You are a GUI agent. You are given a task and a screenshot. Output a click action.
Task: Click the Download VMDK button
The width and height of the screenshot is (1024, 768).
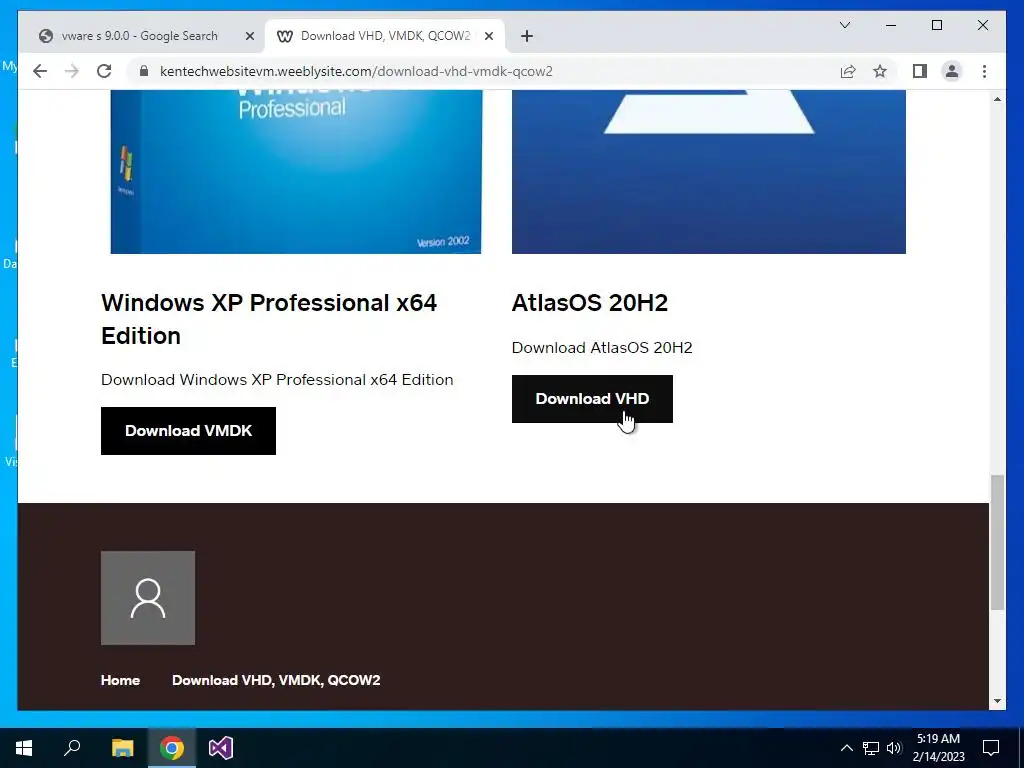click(x=188, y=431)
